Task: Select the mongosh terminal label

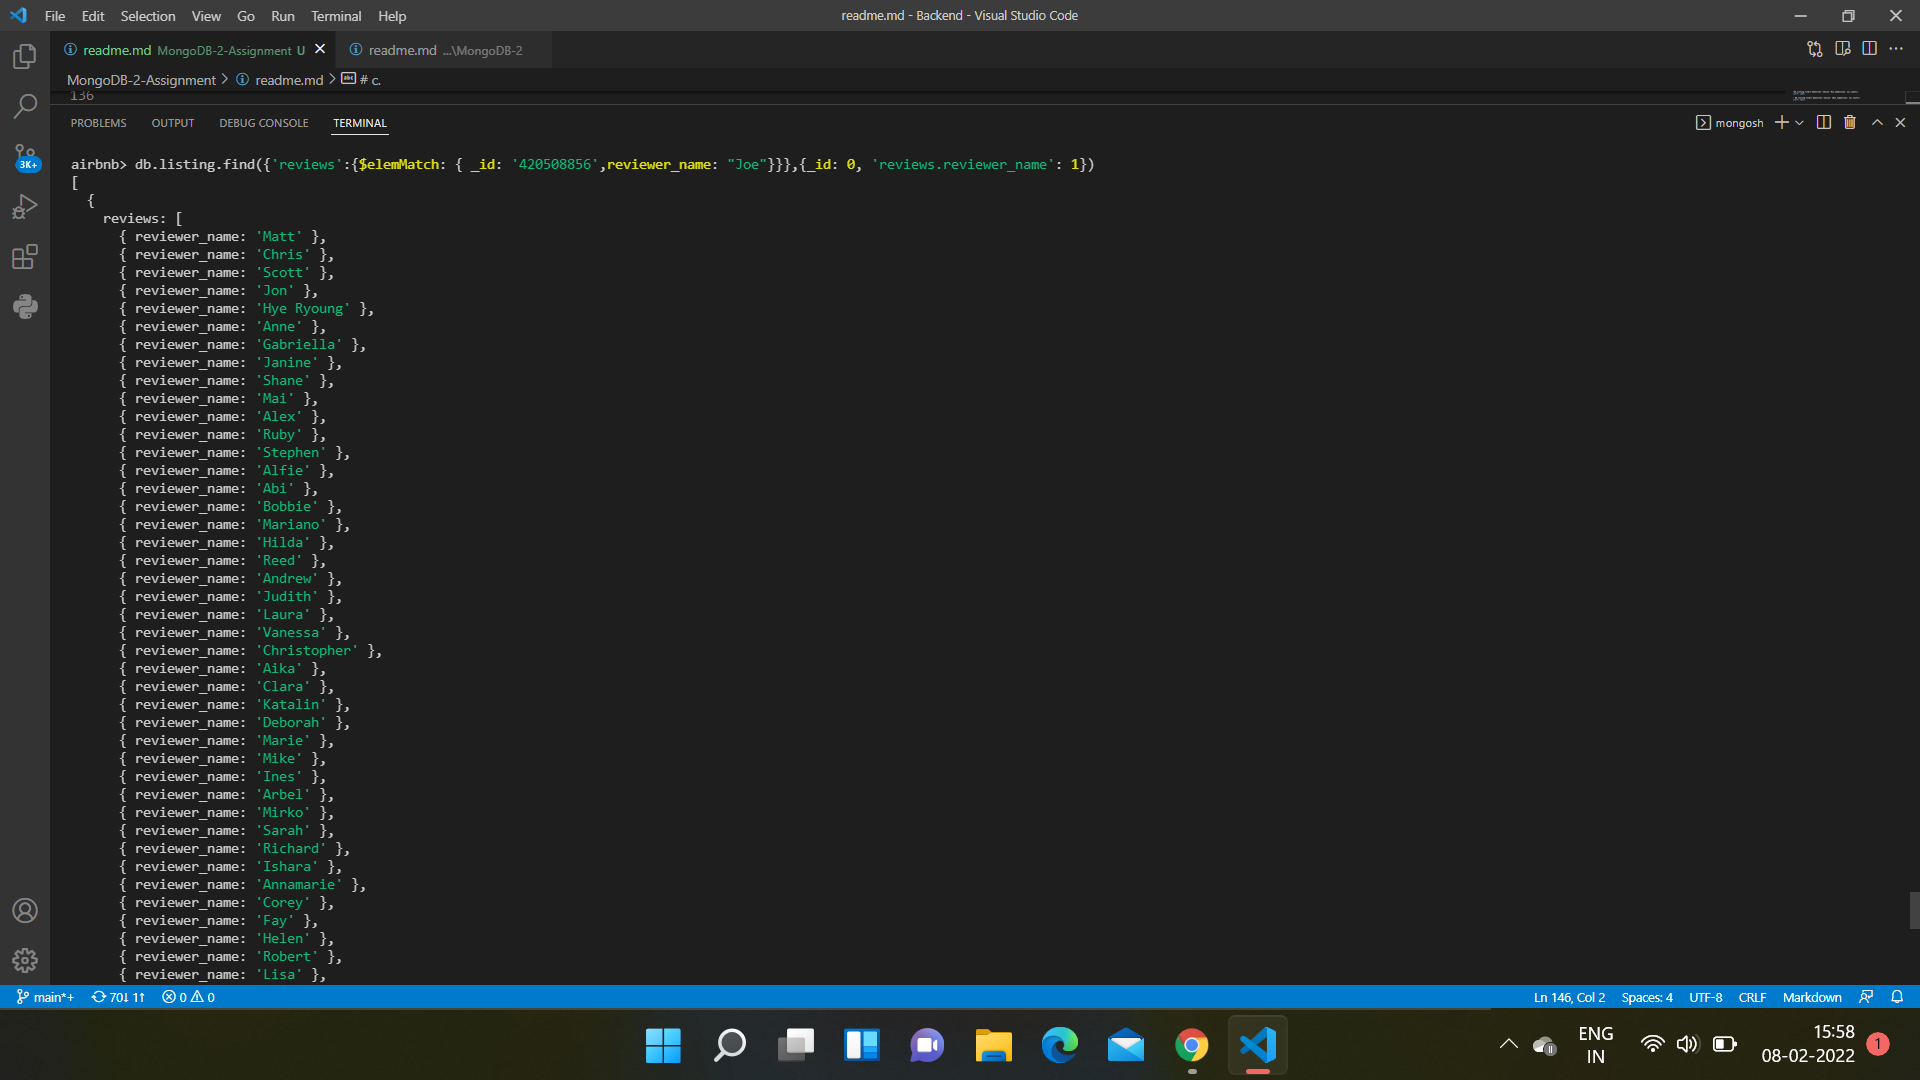Action: [x=1739, y=123]
